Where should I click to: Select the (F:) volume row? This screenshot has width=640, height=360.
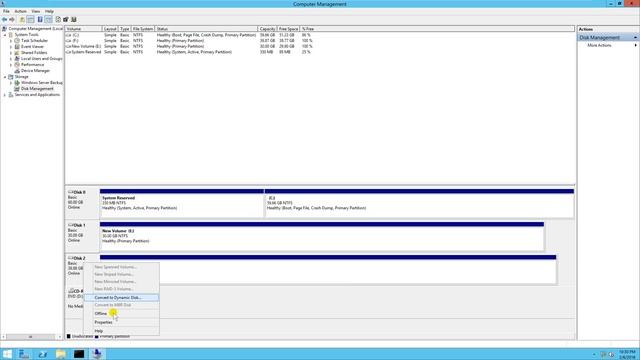pos(190,41)
